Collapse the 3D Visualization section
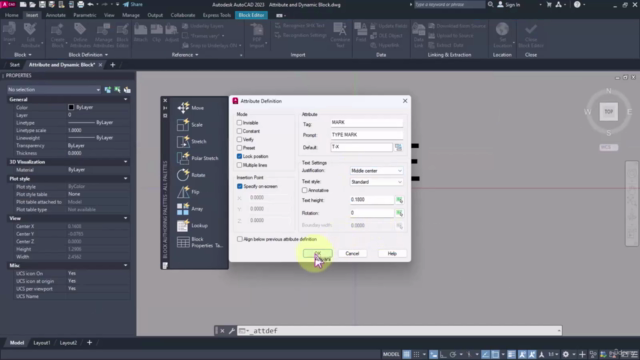This screenshot has width=640, height=360. (x=125, y=162)
